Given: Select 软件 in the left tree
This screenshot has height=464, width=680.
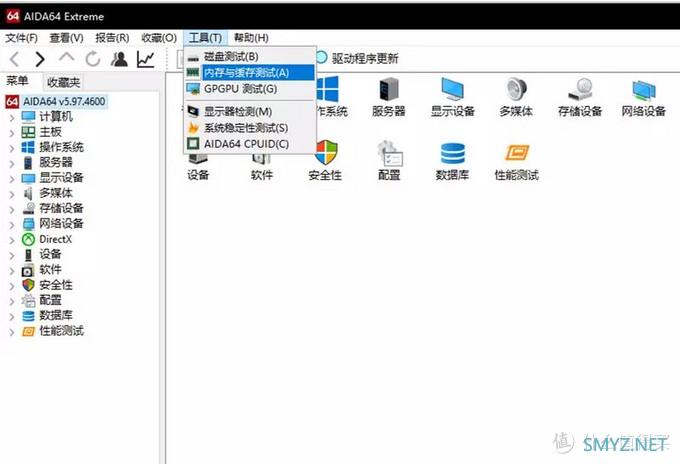Looking at the screenshot, I should click(x=50, y=269).
